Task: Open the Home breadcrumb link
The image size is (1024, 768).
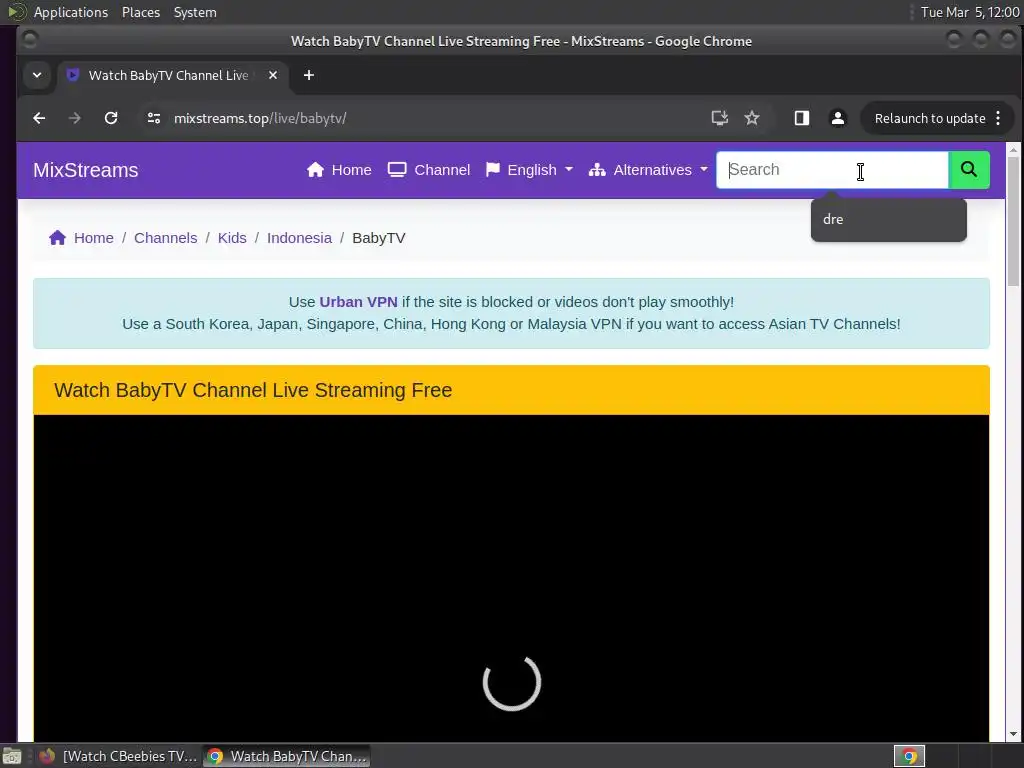Action: point(93,238)
